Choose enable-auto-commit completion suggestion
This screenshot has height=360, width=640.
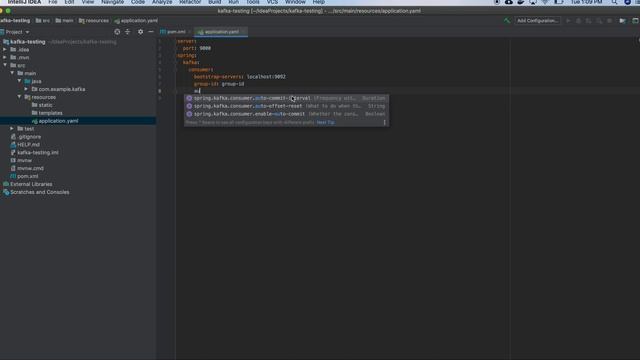coord(286,114)
